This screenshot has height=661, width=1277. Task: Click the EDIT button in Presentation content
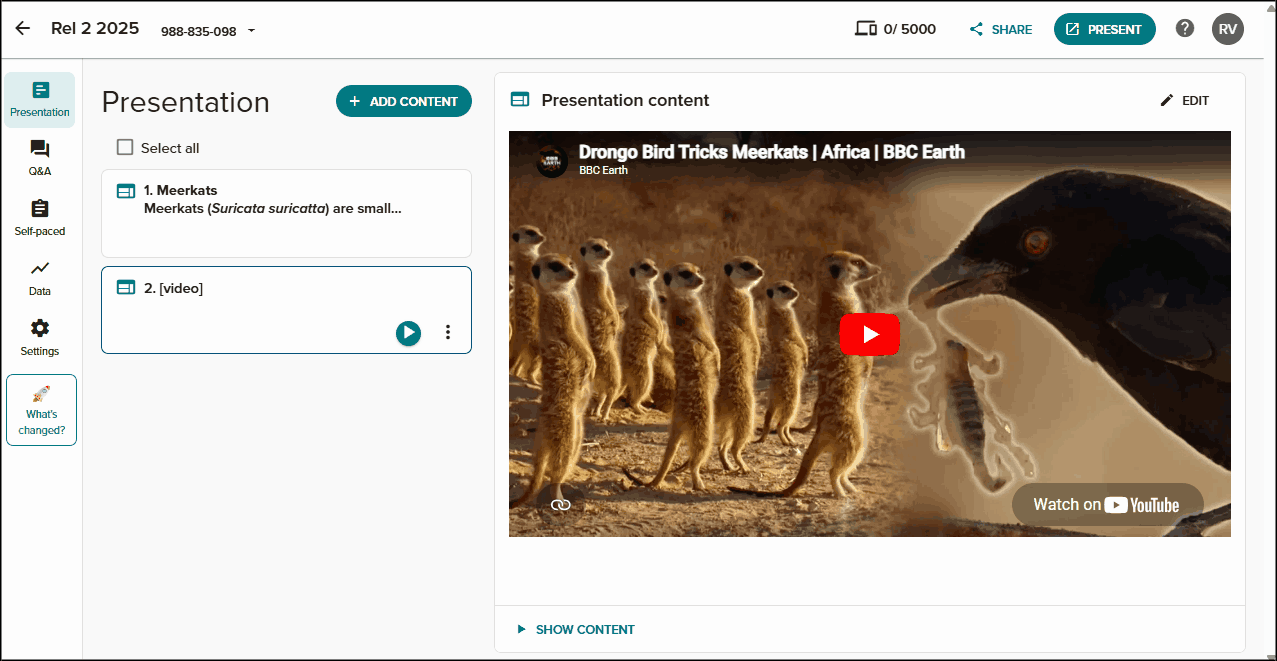pos(1185,101)
